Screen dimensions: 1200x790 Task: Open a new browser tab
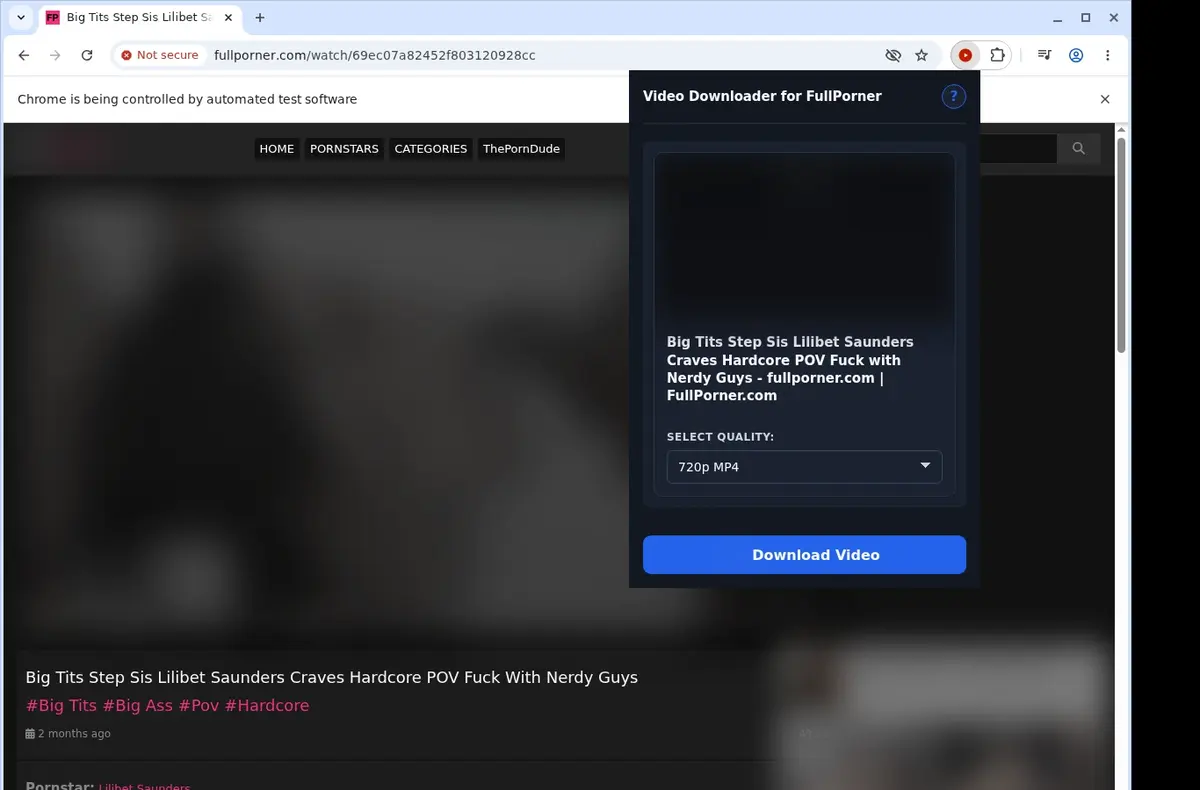click(260, 17)
